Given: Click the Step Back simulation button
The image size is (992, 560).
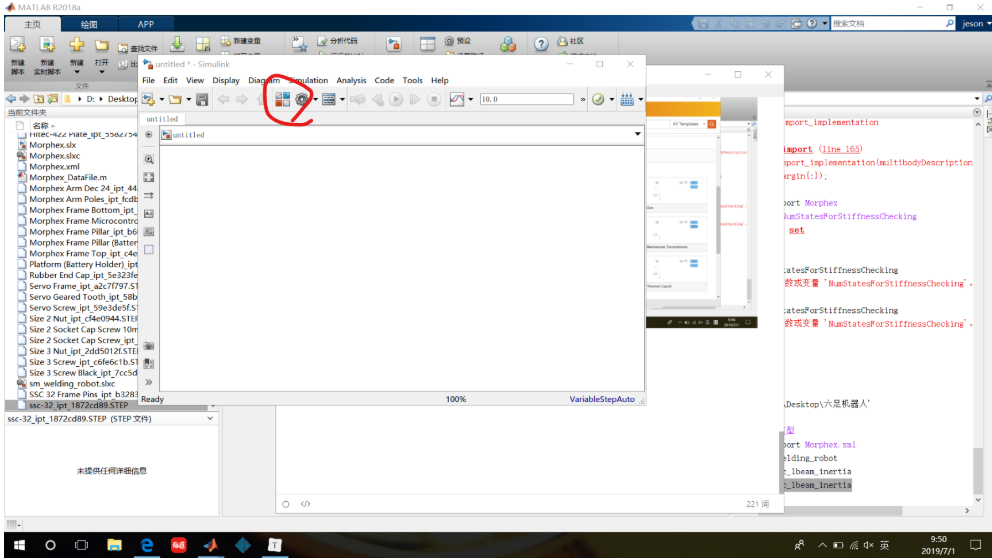Looking at the screenshot, I should click(x=378, y=99).
